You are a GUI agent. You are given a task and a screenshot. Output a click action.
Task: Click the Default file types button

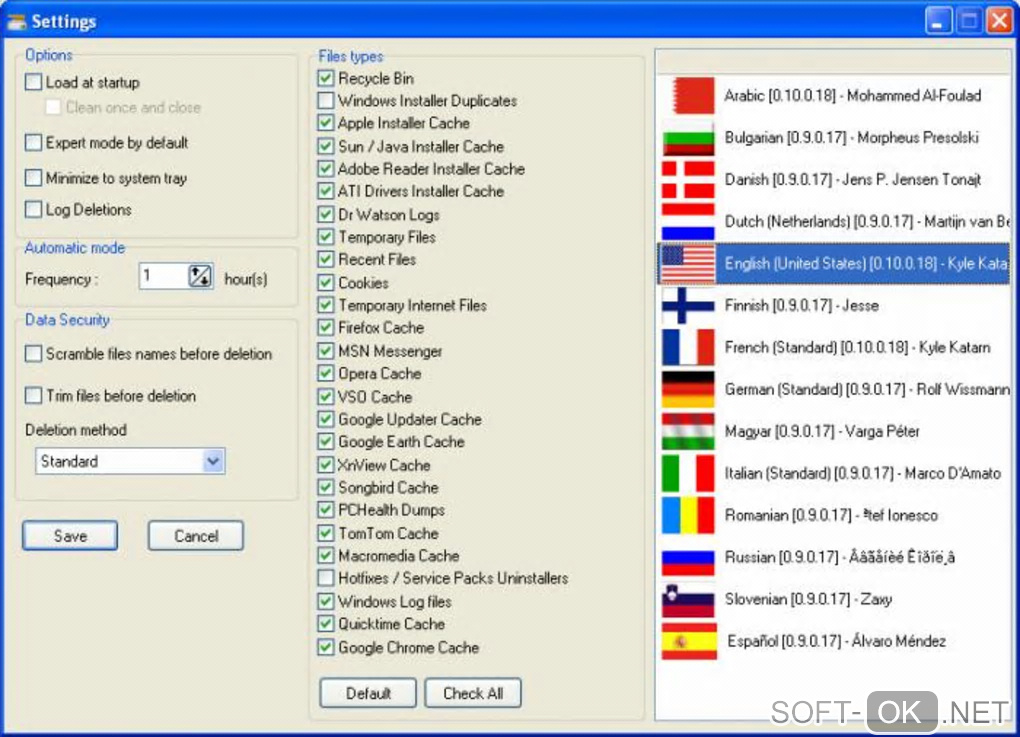tap(368, 693)
